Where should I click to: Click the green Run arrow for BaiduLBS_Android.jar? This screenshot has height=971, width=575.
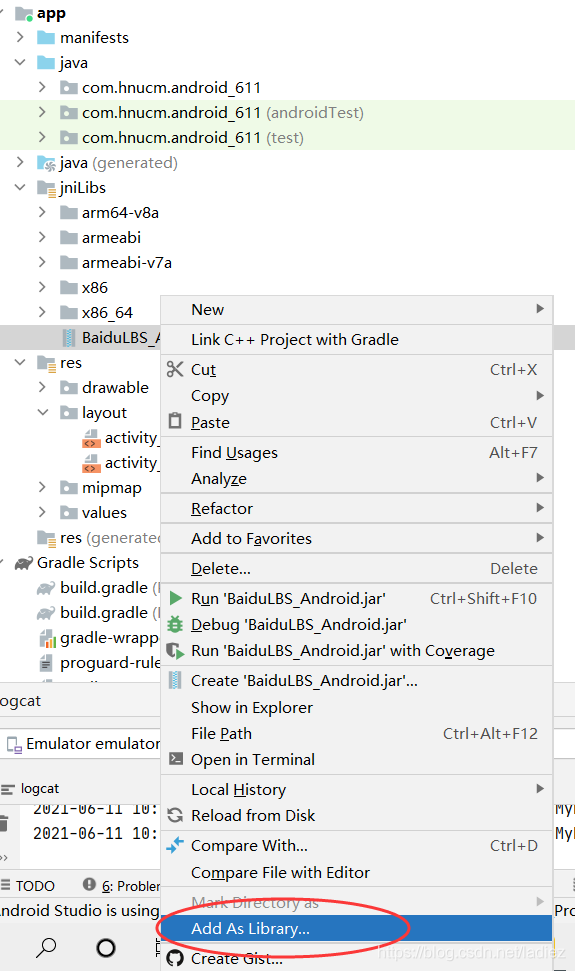click(176, 598)
